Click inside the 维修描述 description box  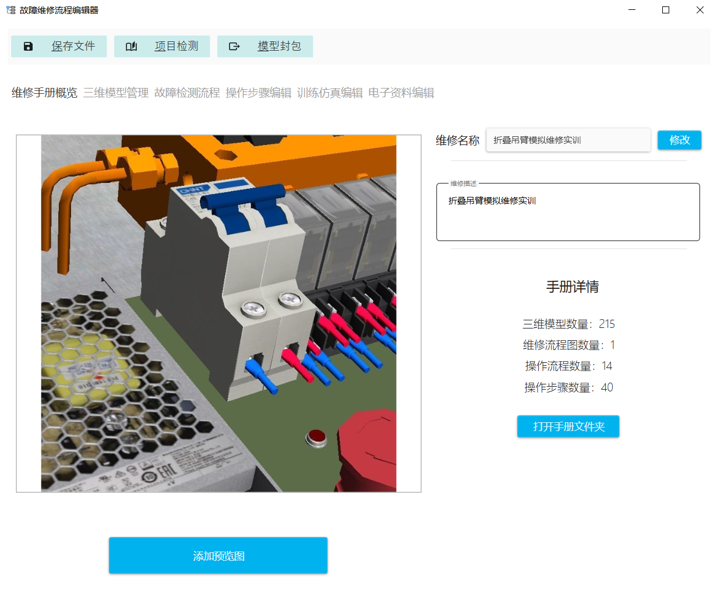(567, 215)
